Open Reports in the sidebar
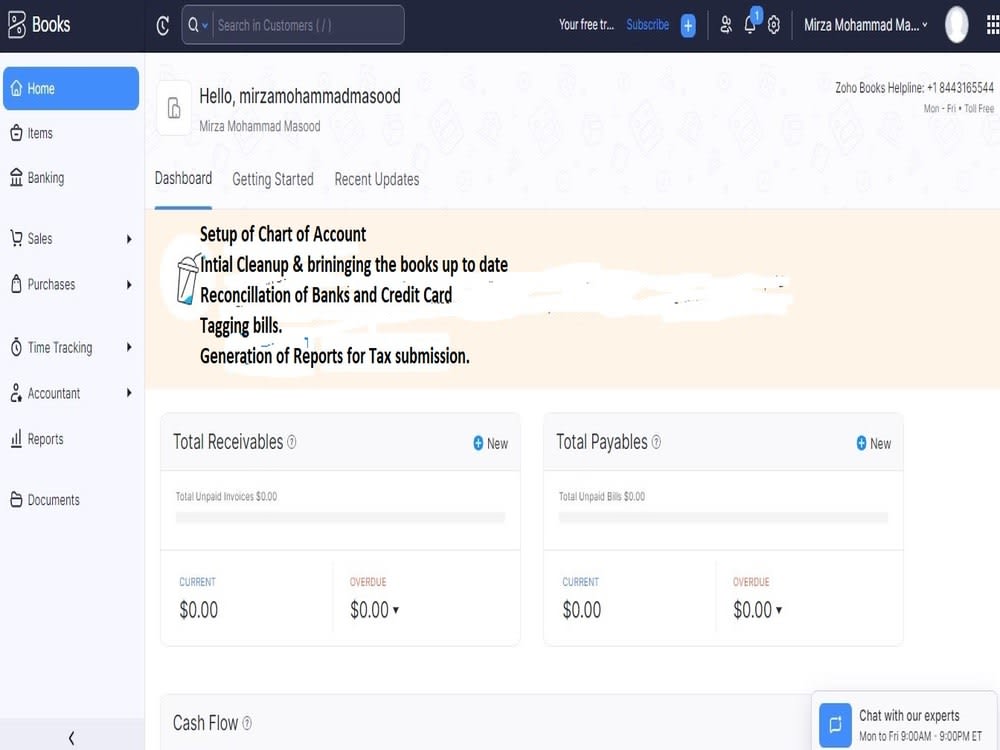Image resolution: width=1000 pixels, height=750 pixels. (x=71, y=439)
